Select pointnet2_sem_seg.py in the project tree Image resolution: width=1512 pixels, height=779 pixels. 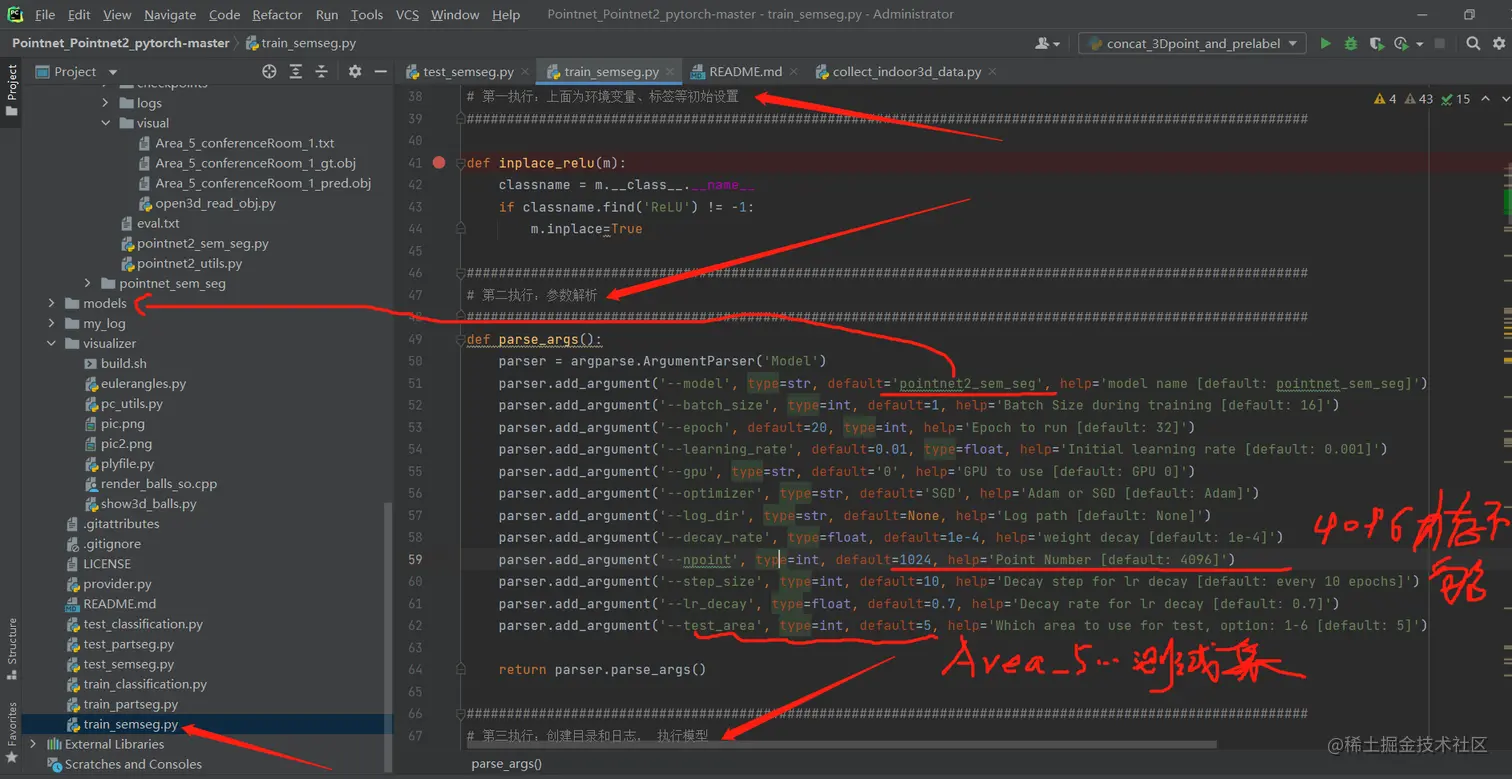coord(203,243)
